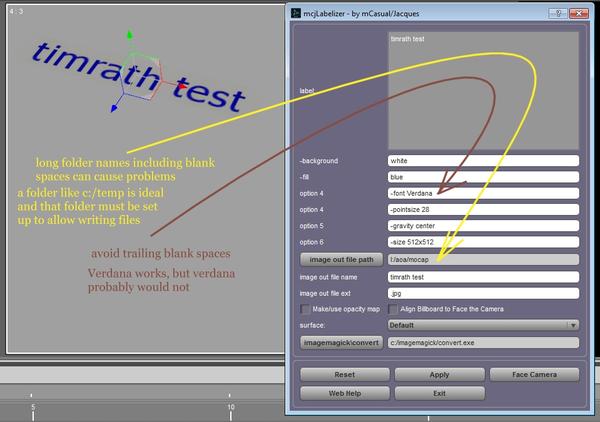600x422 pixels.
Task: Toggle Align Billboard to Face the Camera
Action: click(x=393, y=309)
